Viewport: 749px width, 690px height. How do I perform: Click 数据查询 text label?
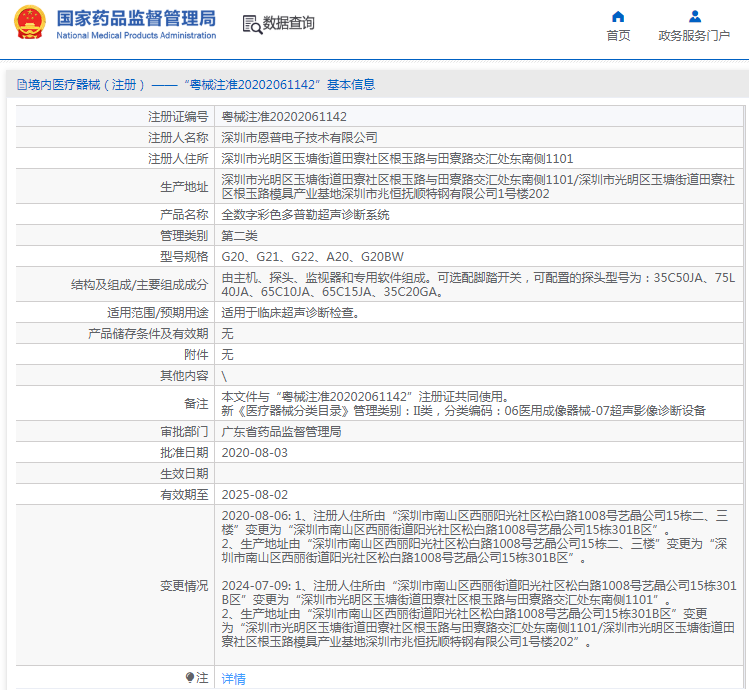pos(289,22)
